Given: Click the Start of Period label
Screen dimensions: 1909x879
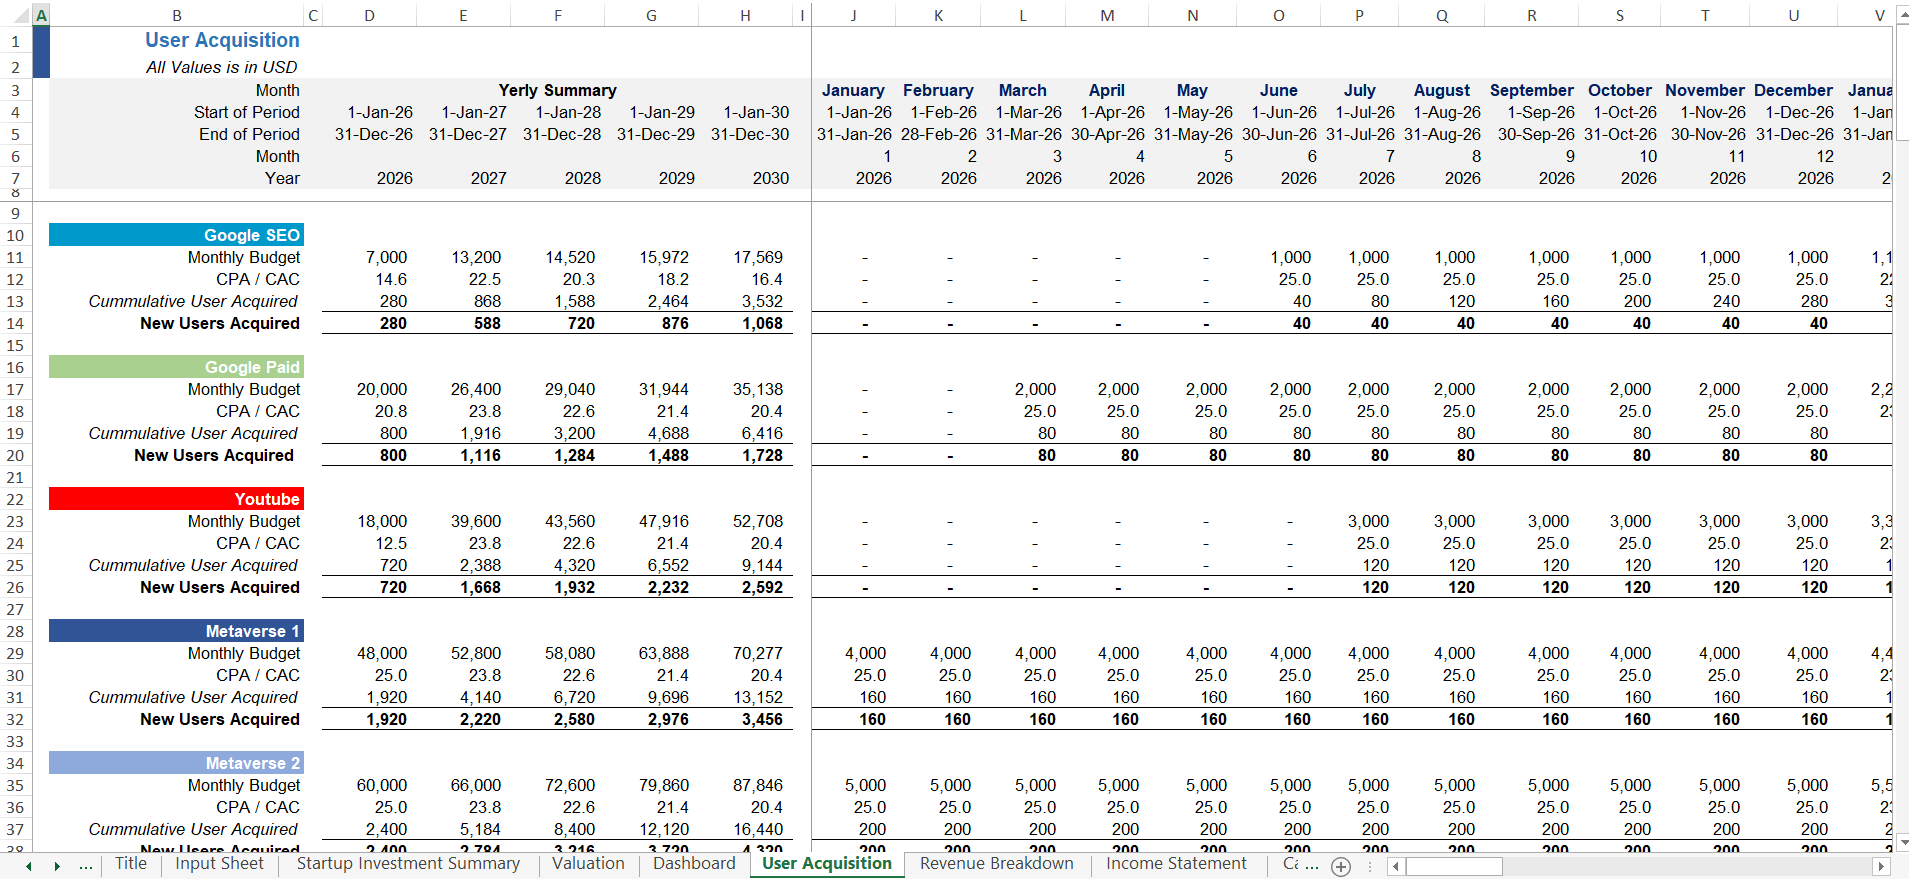Looking at the screenshot, I should point(247,112).
